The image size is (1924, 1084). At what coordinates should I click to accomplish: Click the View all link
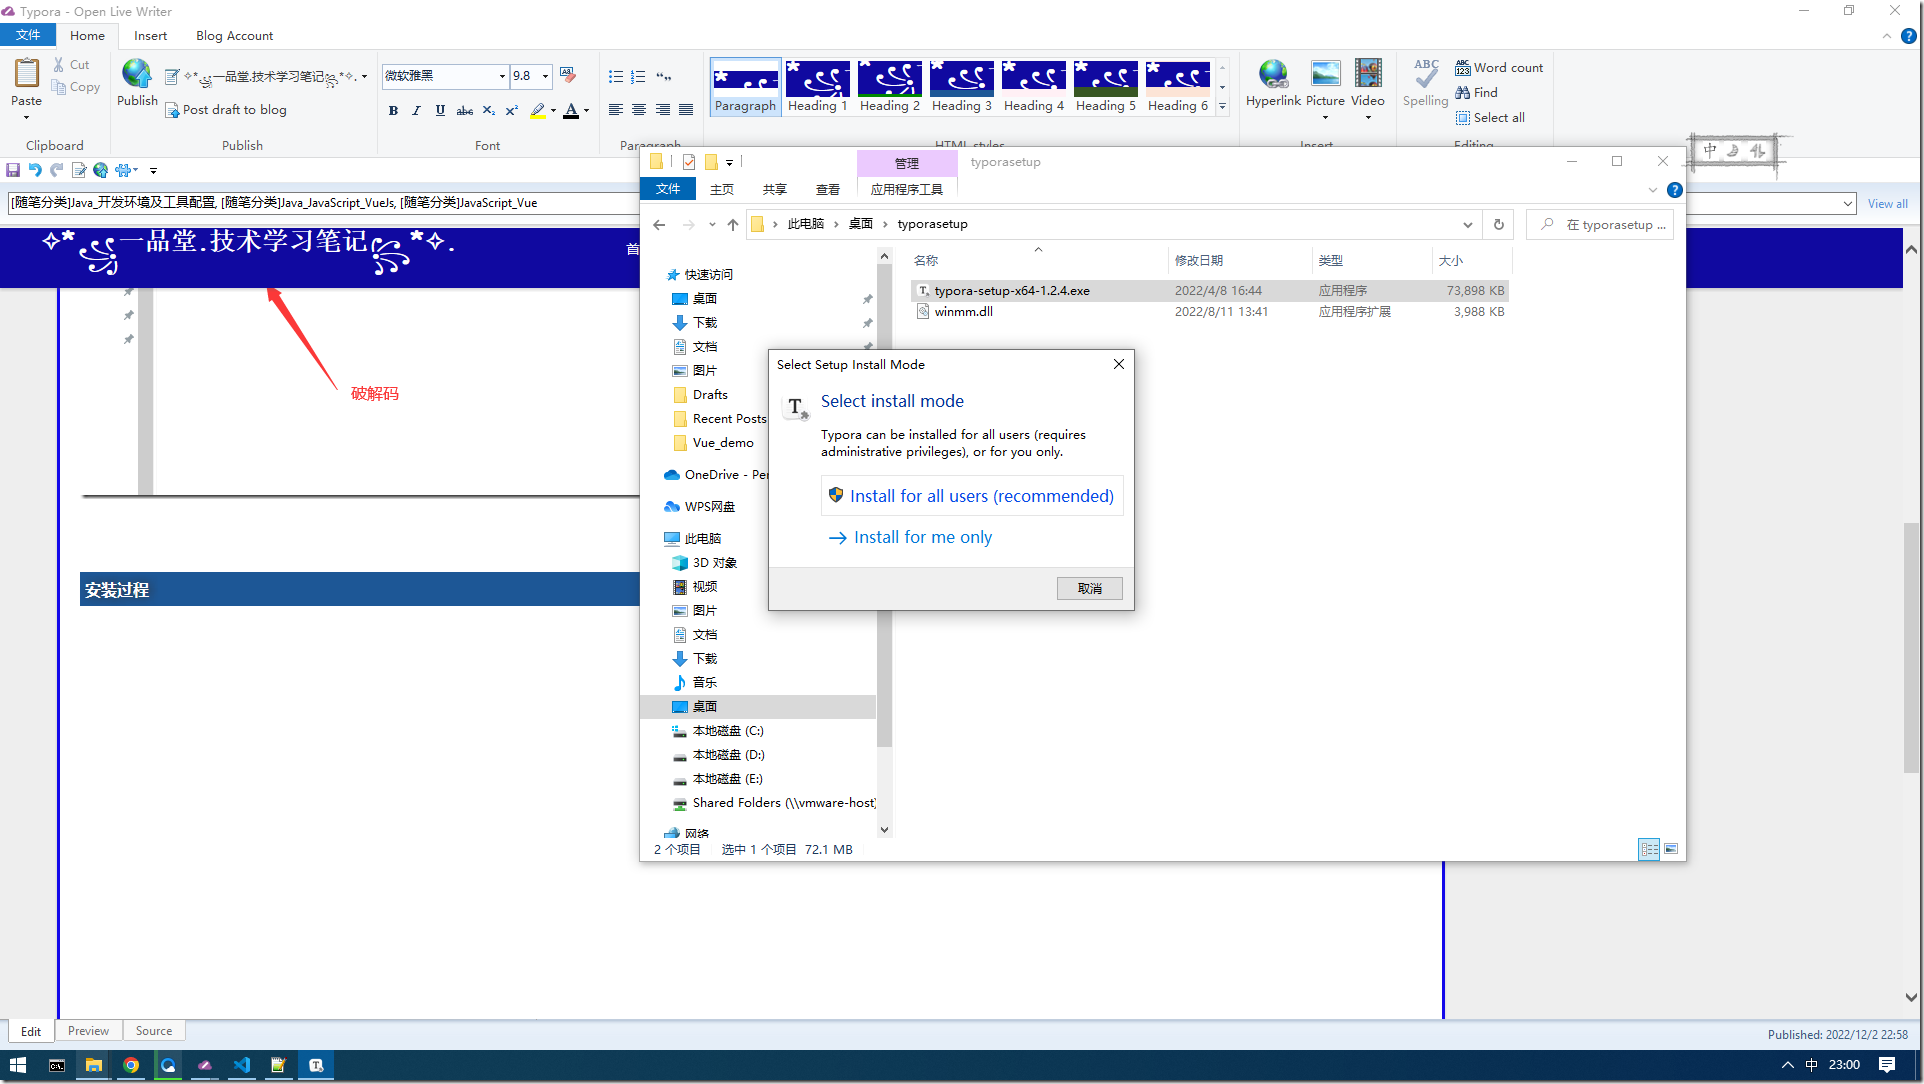(1887, 204)
